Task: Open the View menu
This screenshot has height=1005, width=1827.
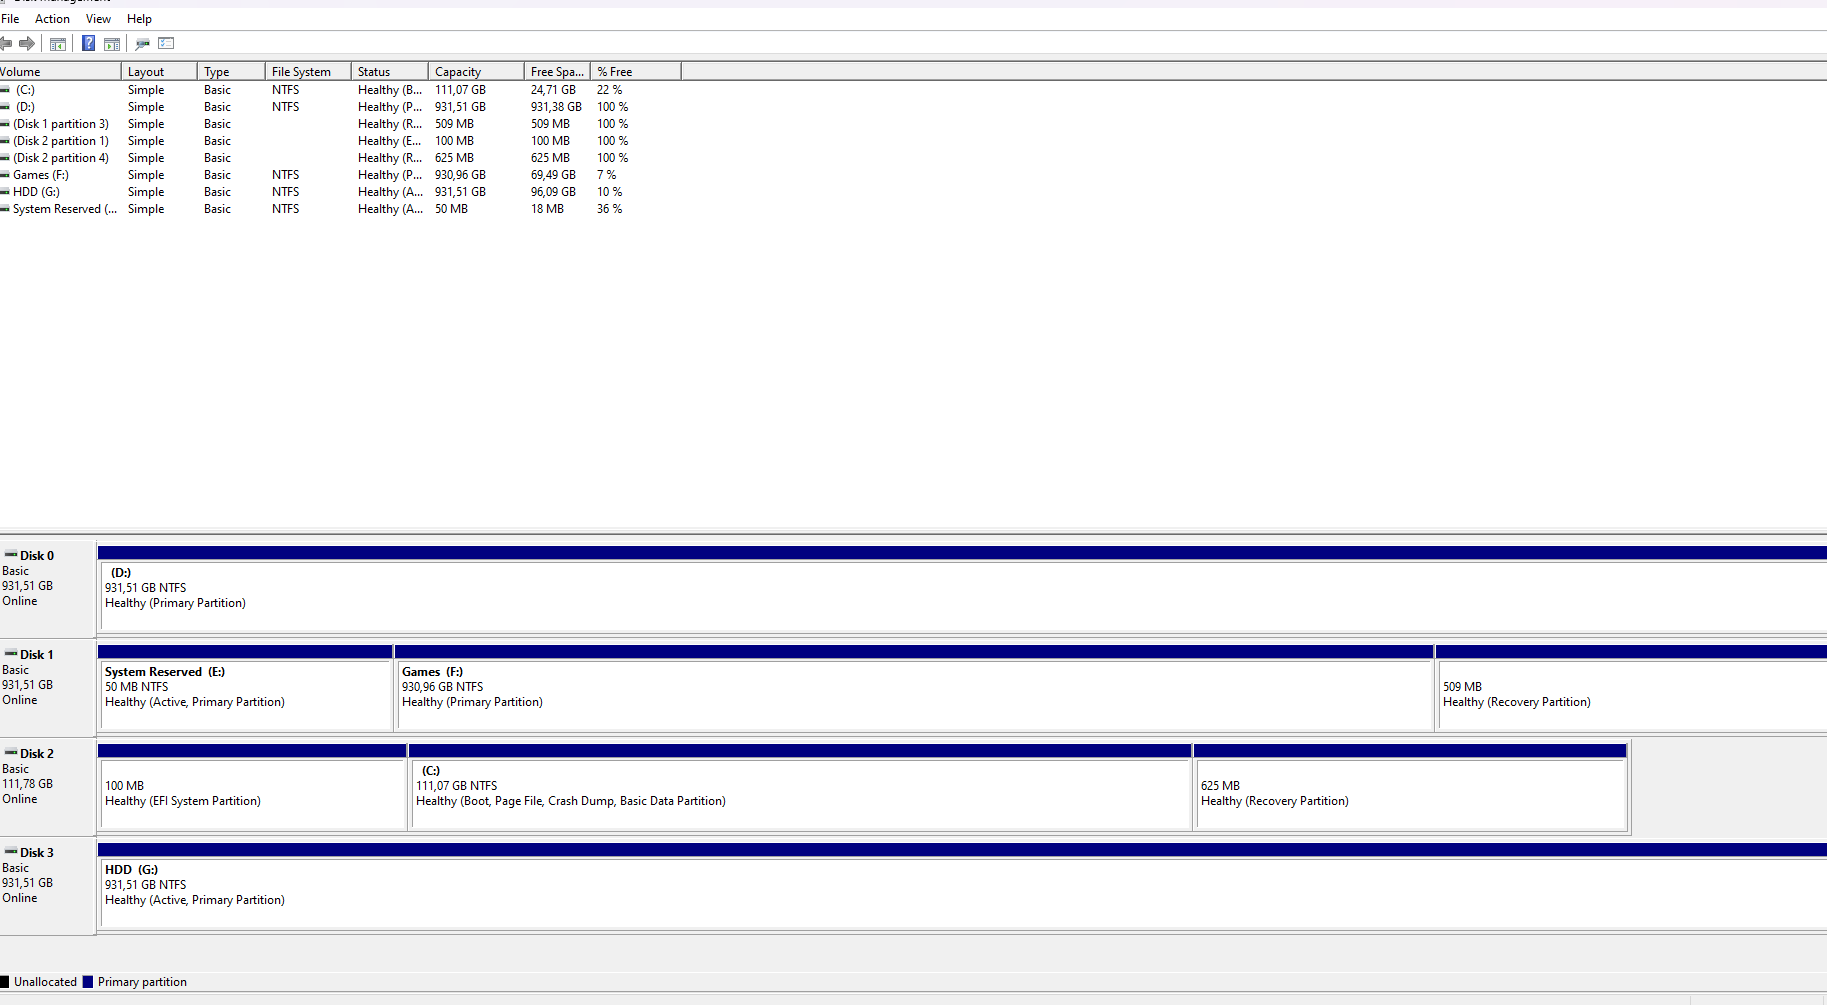Action: 98,19
